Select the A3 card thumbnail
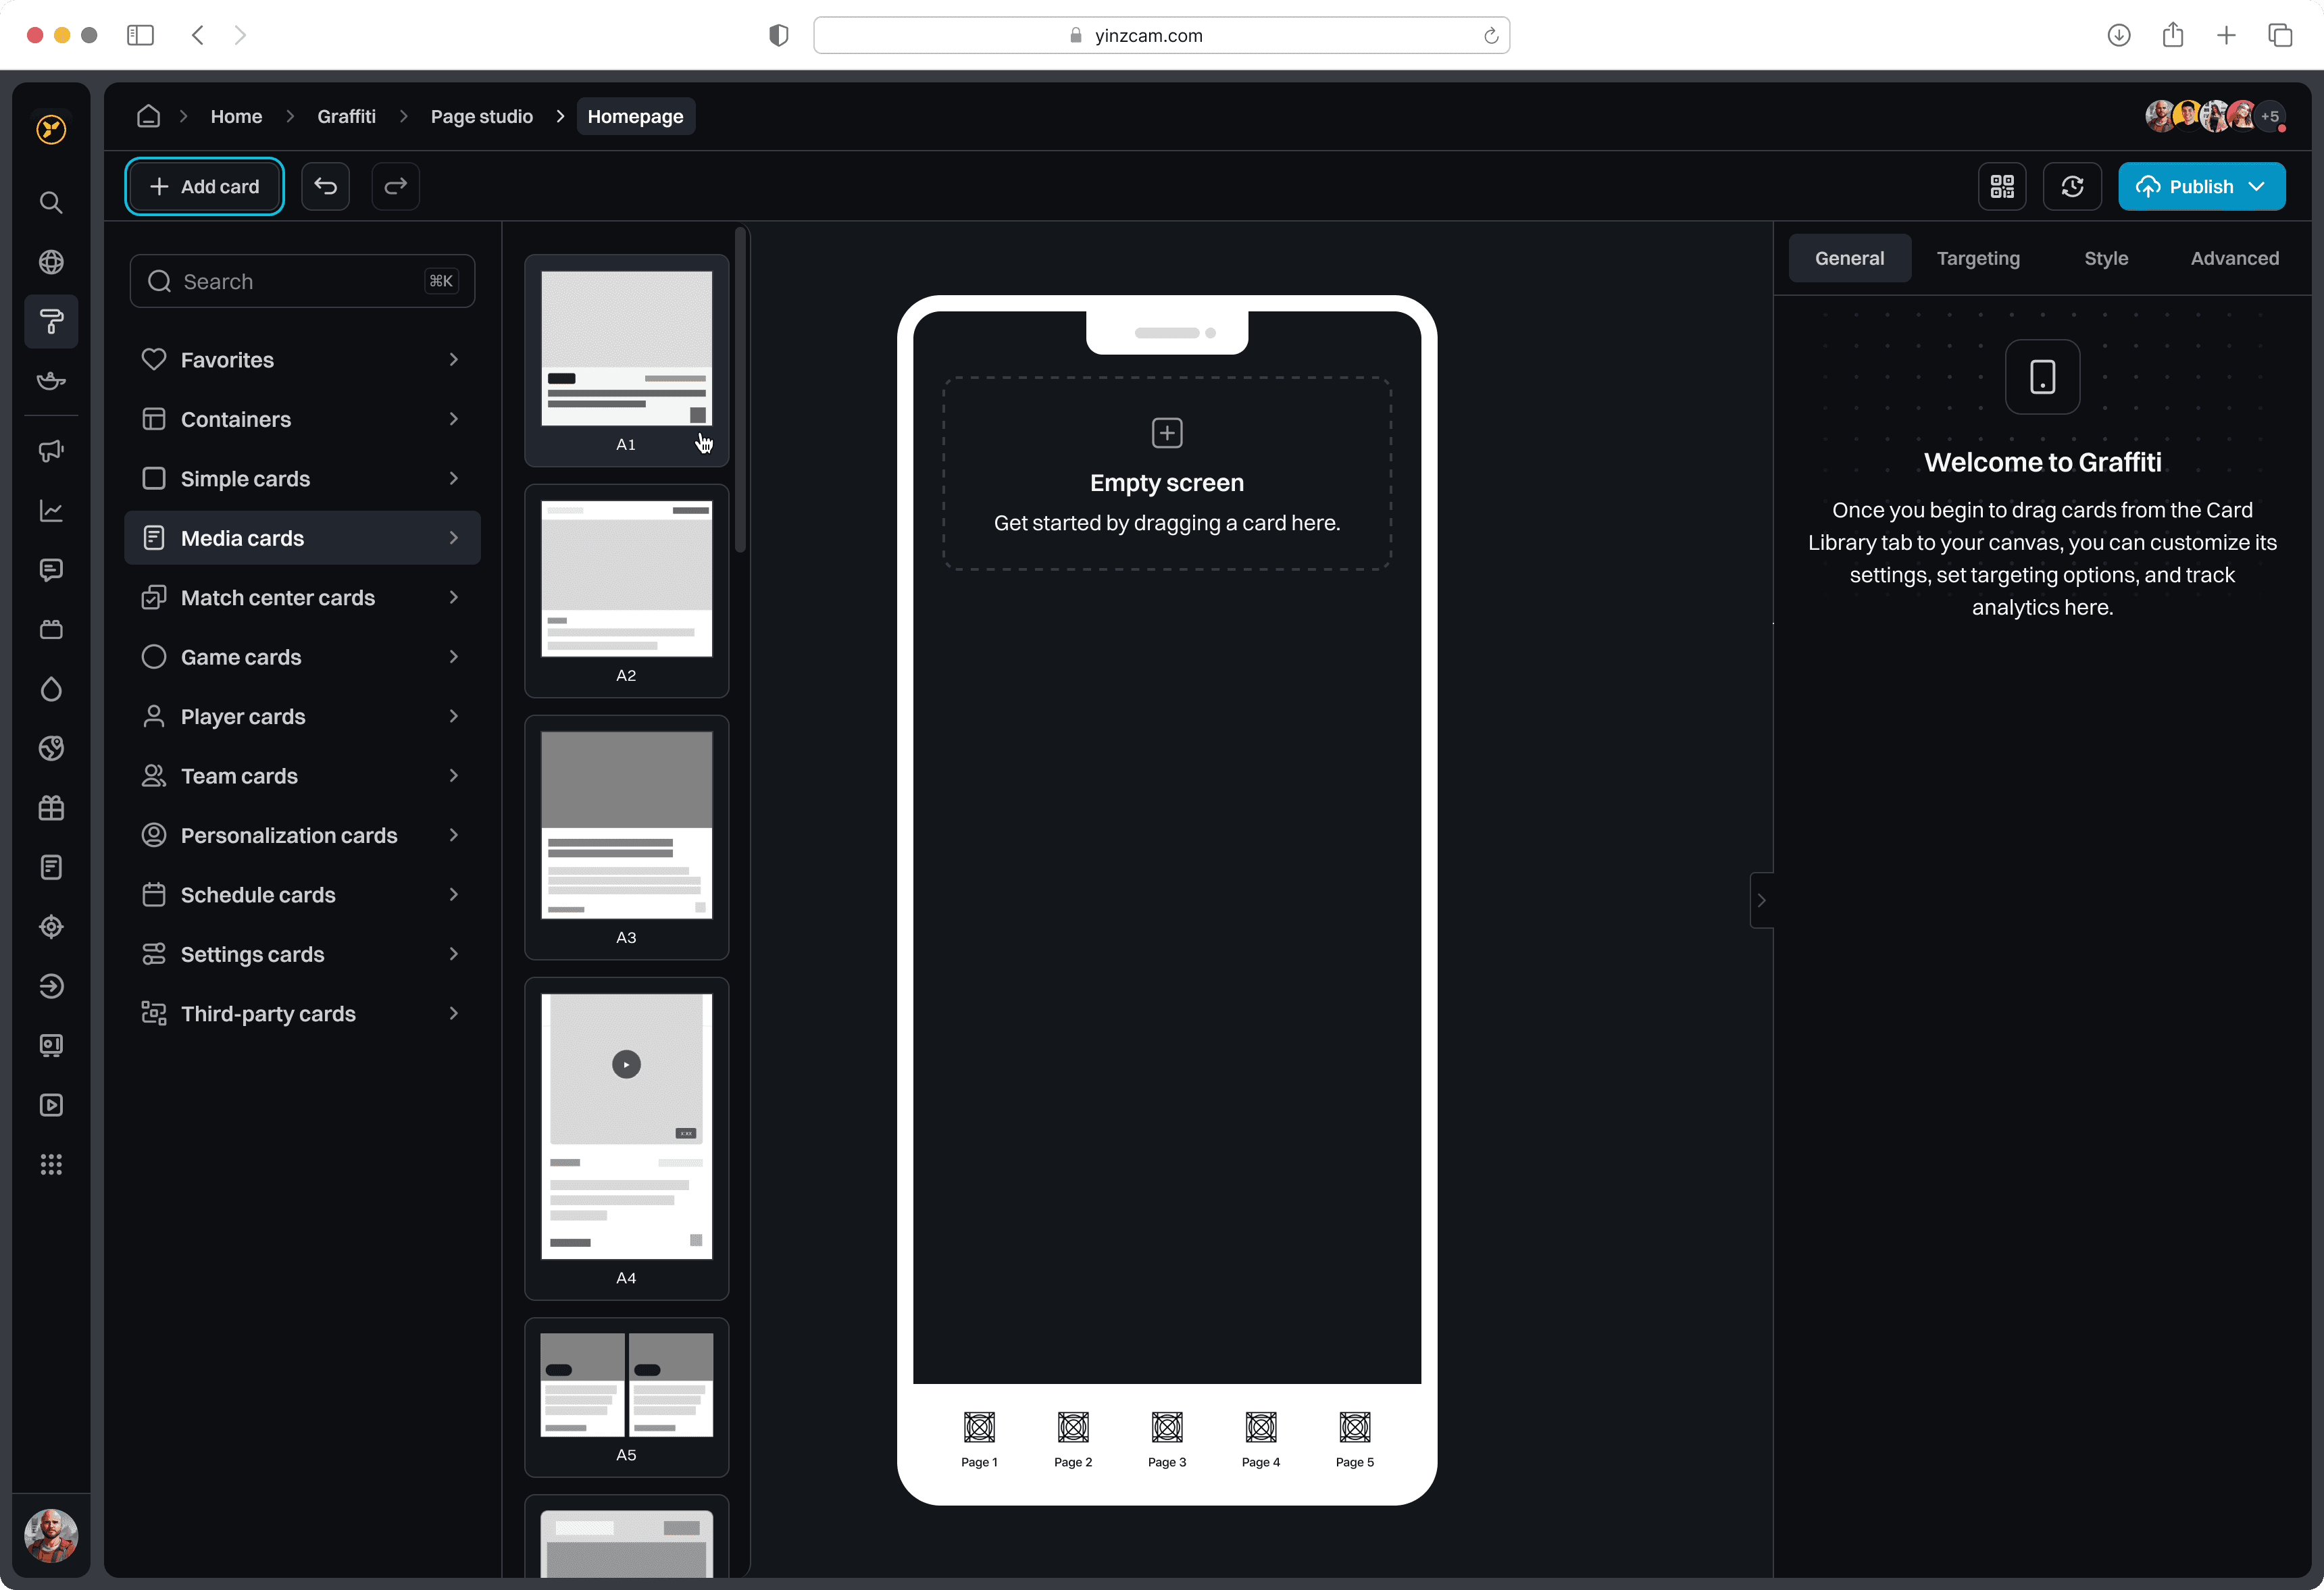 click(x=626, y=835)
